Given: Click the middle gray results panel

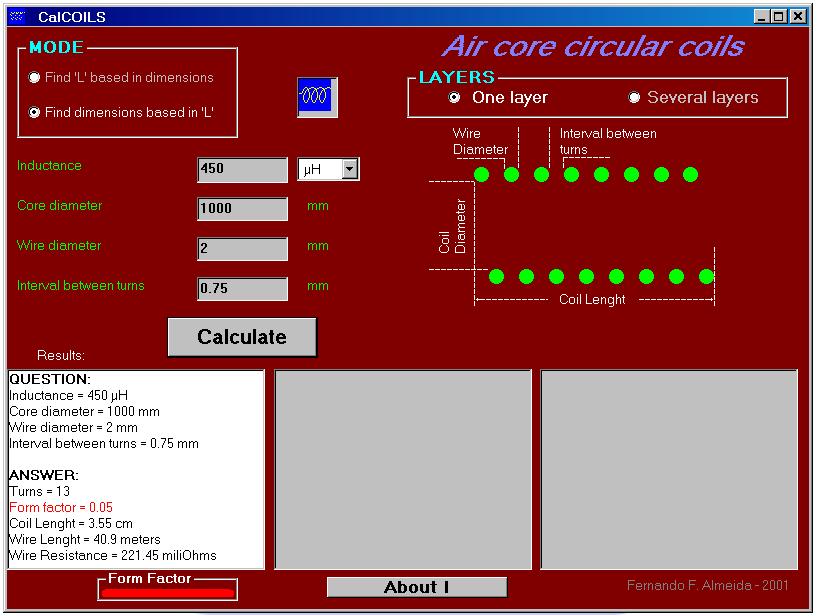Looking at the screenshot, I should click(x=403, y=470).
